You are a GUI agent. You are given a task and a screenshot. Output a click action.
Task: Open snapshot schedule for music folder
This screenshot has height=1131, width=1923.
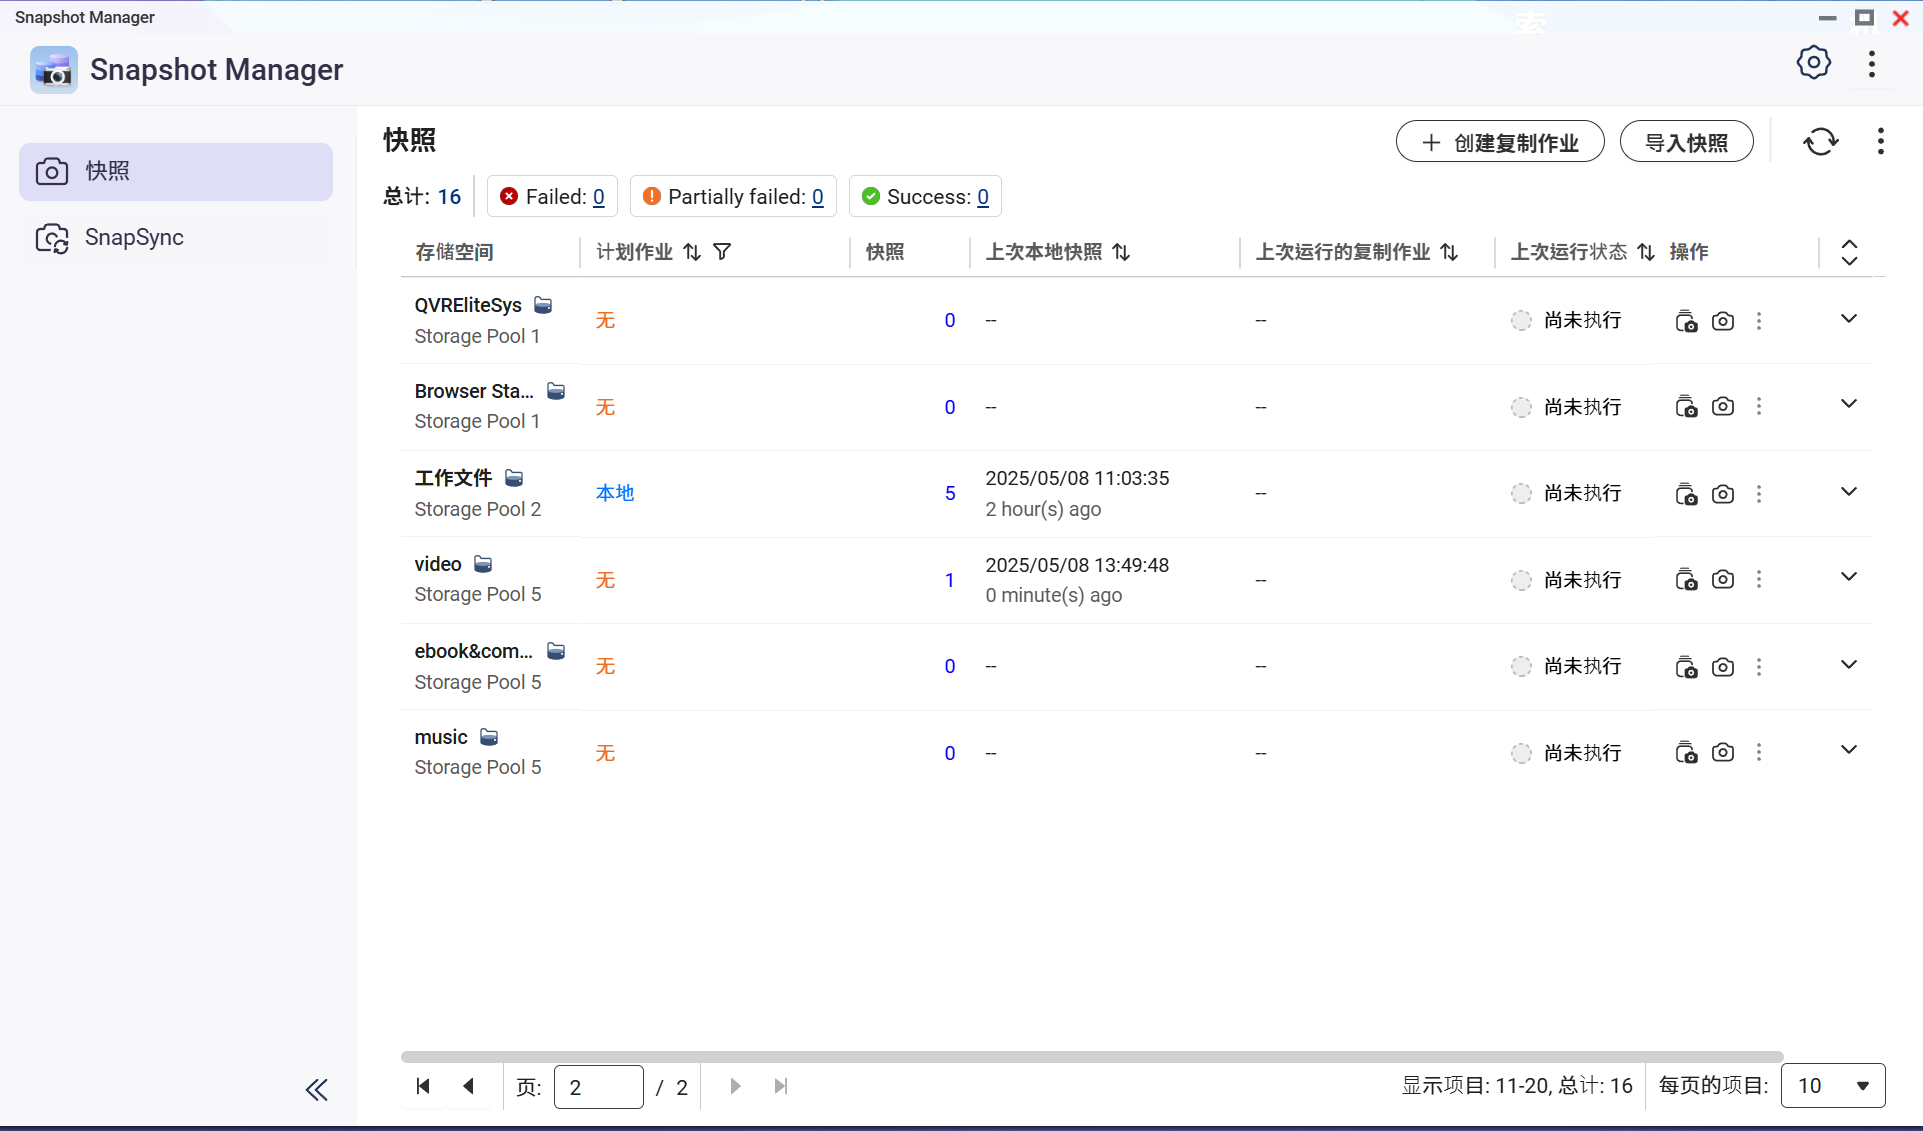[1686, 753]
